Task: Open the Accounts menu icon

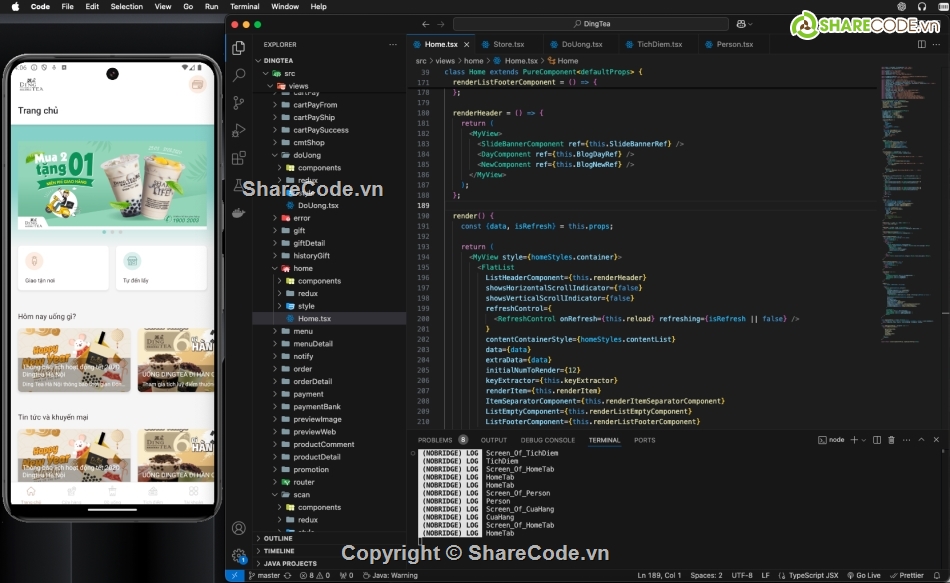Action: click(239, 528)
